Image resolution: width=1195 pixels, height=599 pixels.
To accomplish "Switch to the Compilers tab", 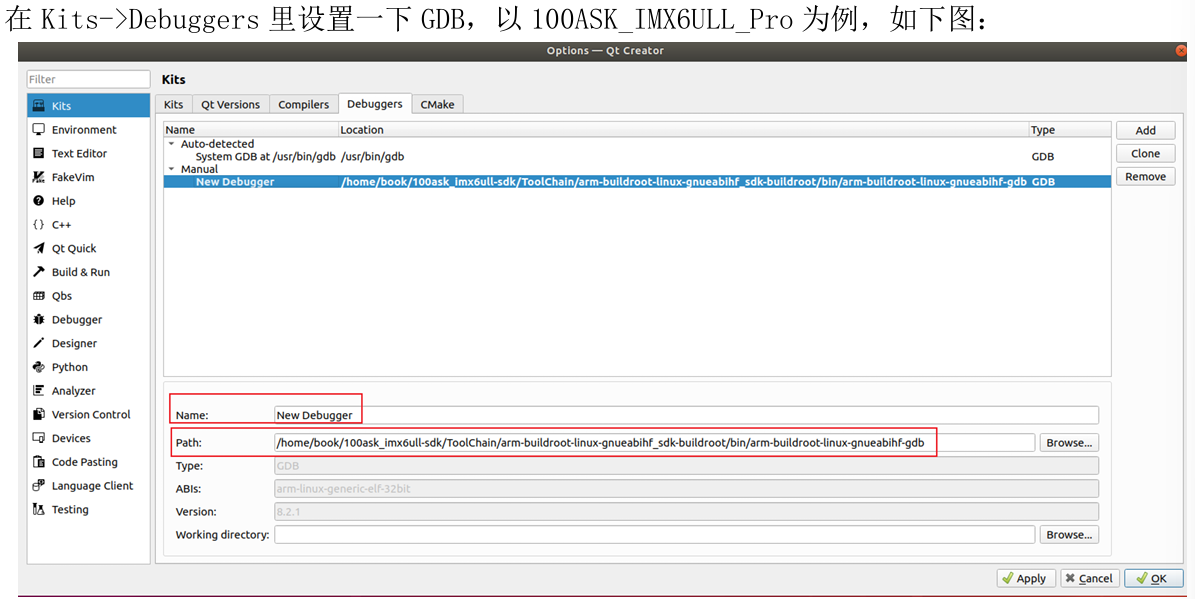I will (303, 104).
